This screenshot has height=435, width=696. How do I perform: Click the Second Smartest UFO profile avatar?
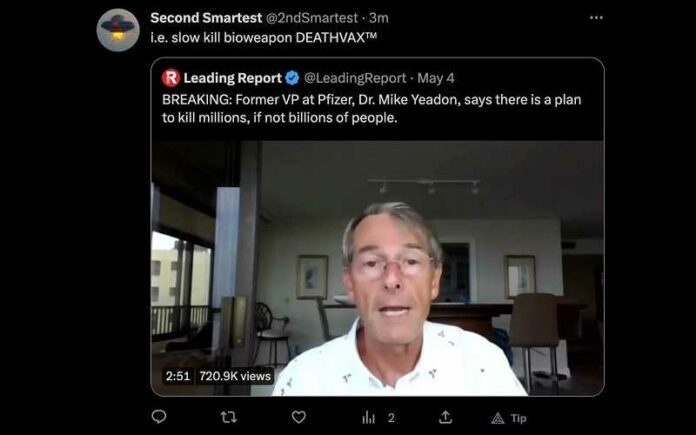click(x=118, y=29)
